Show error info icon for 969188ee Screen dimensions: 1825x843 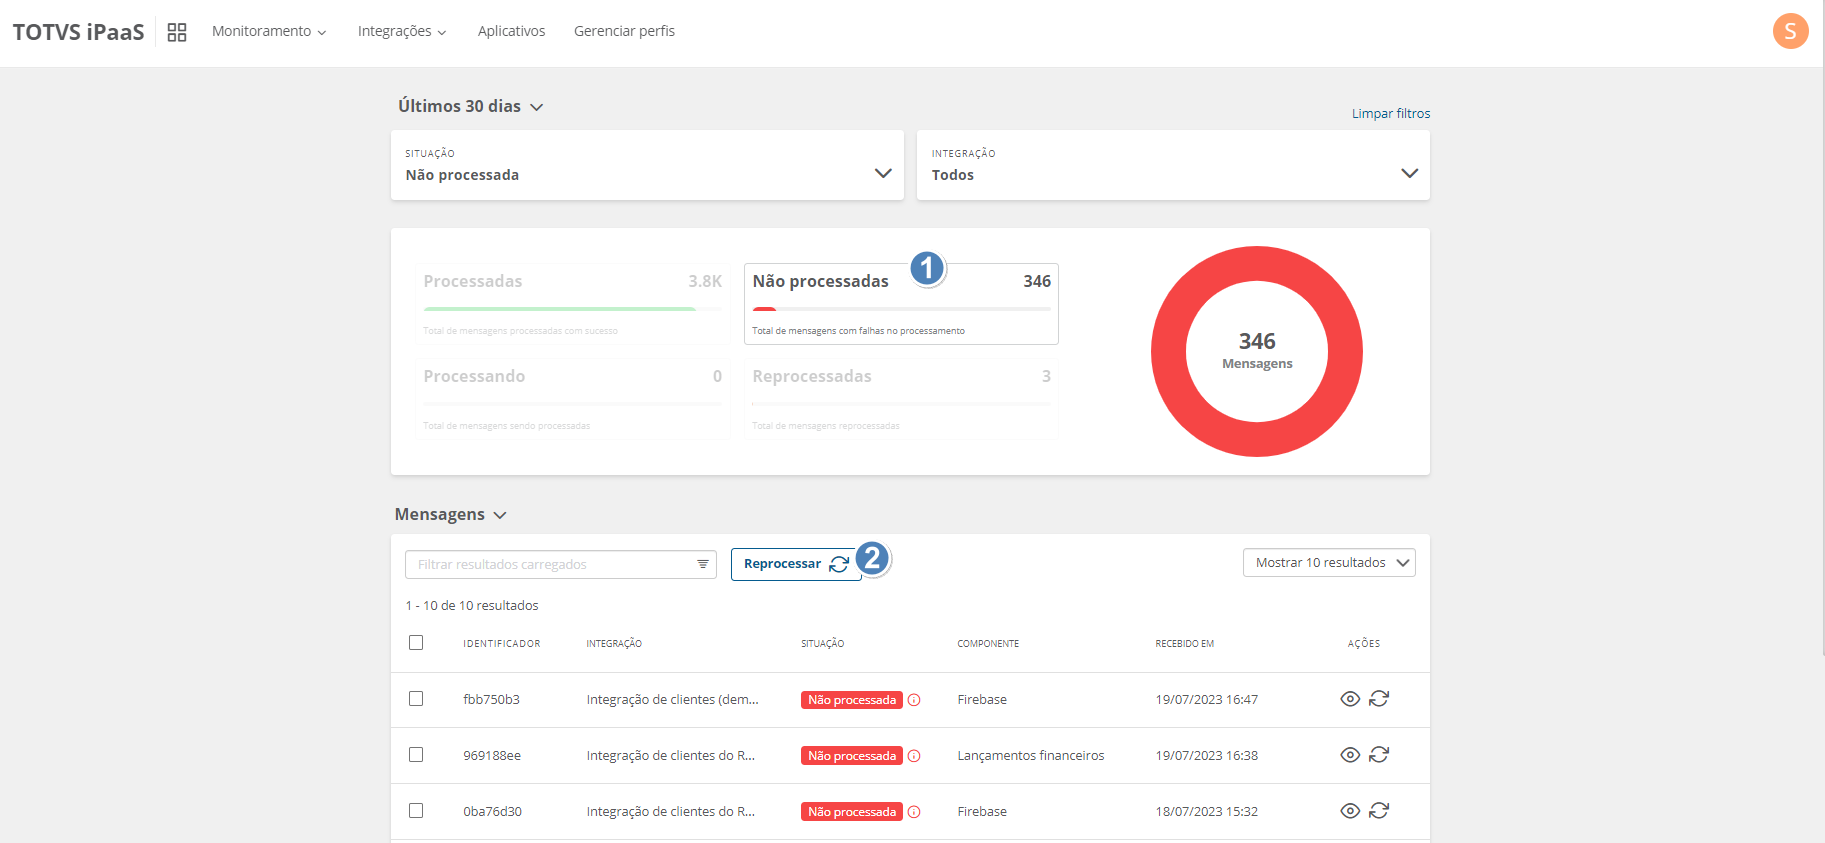pos(914,756)
